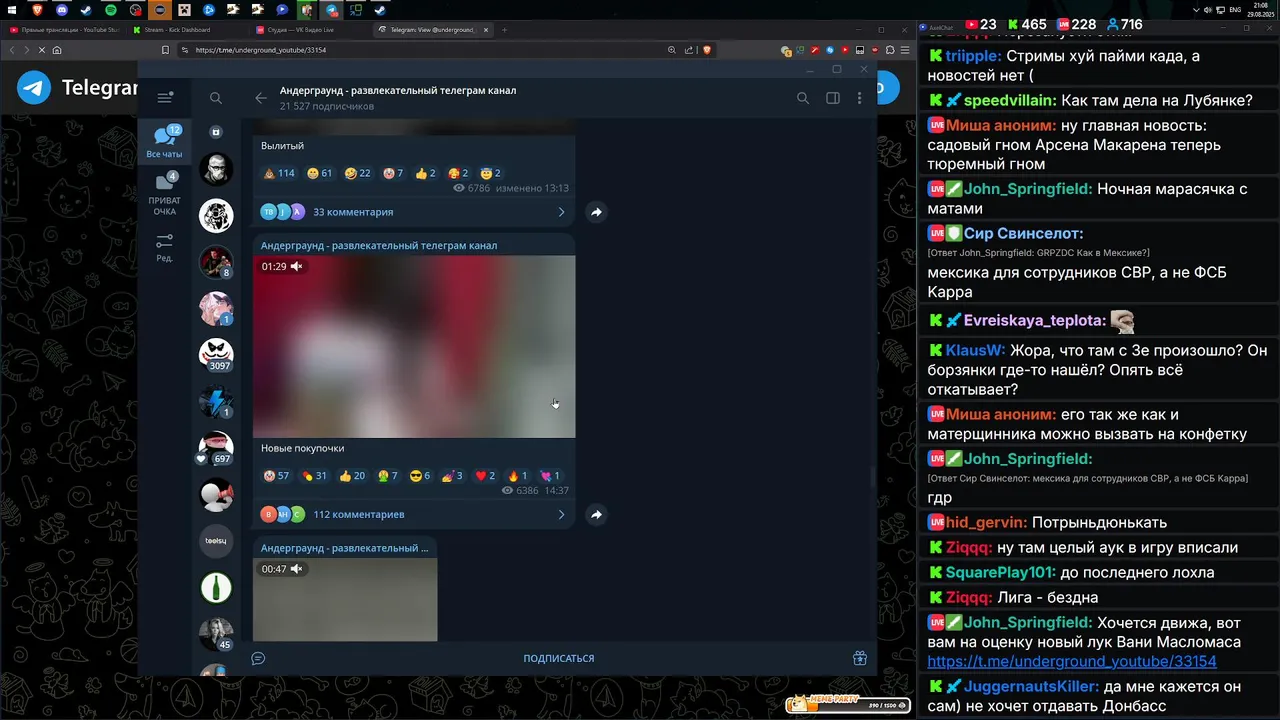1280x720 pixels.
Task: Subscribe with 'ПОДПИСАТЬСЯ' button
Action: coord(558,658)
